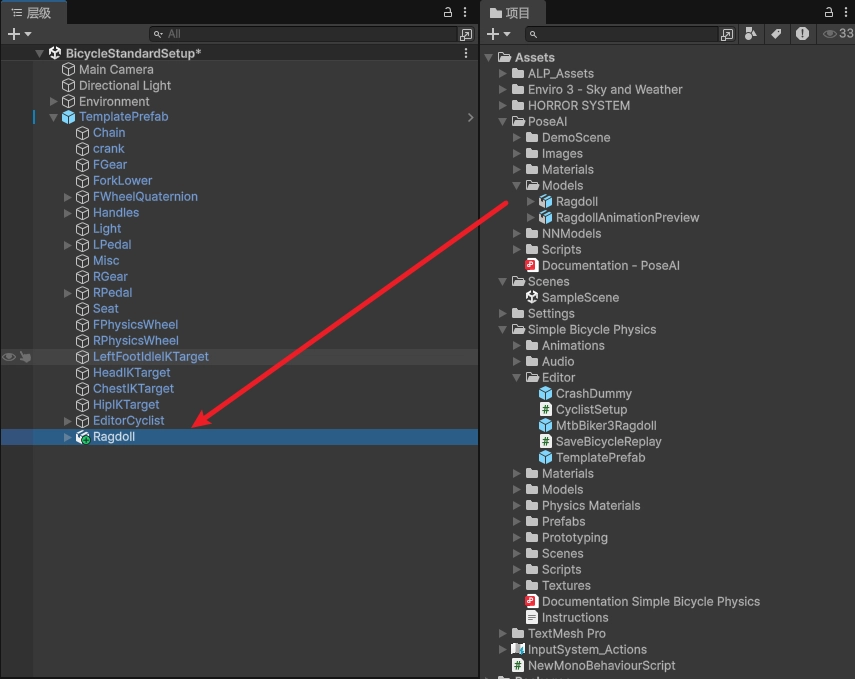Click the blue TemplatePrefab prefab icon
The width and height of the screenshot is (855, 679).
pos(68,117)
